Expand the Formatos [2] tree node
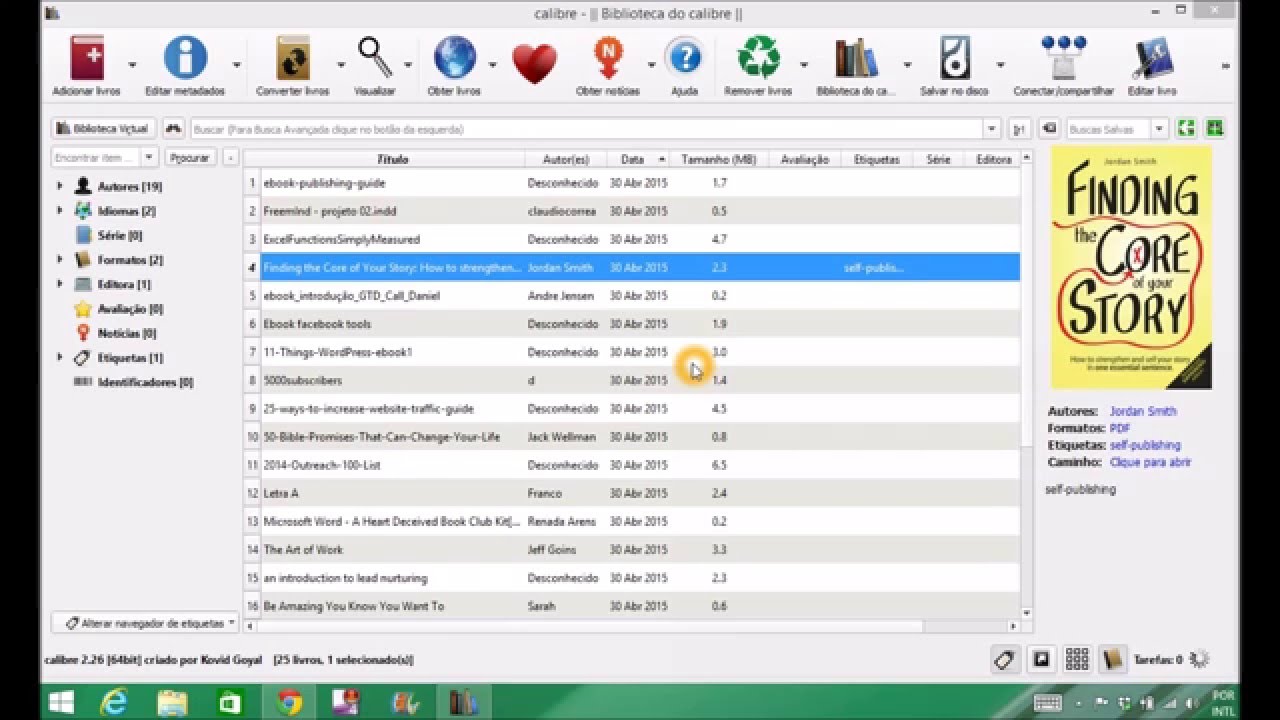This screenshot has width=1280, height=720. coord(59,260)
